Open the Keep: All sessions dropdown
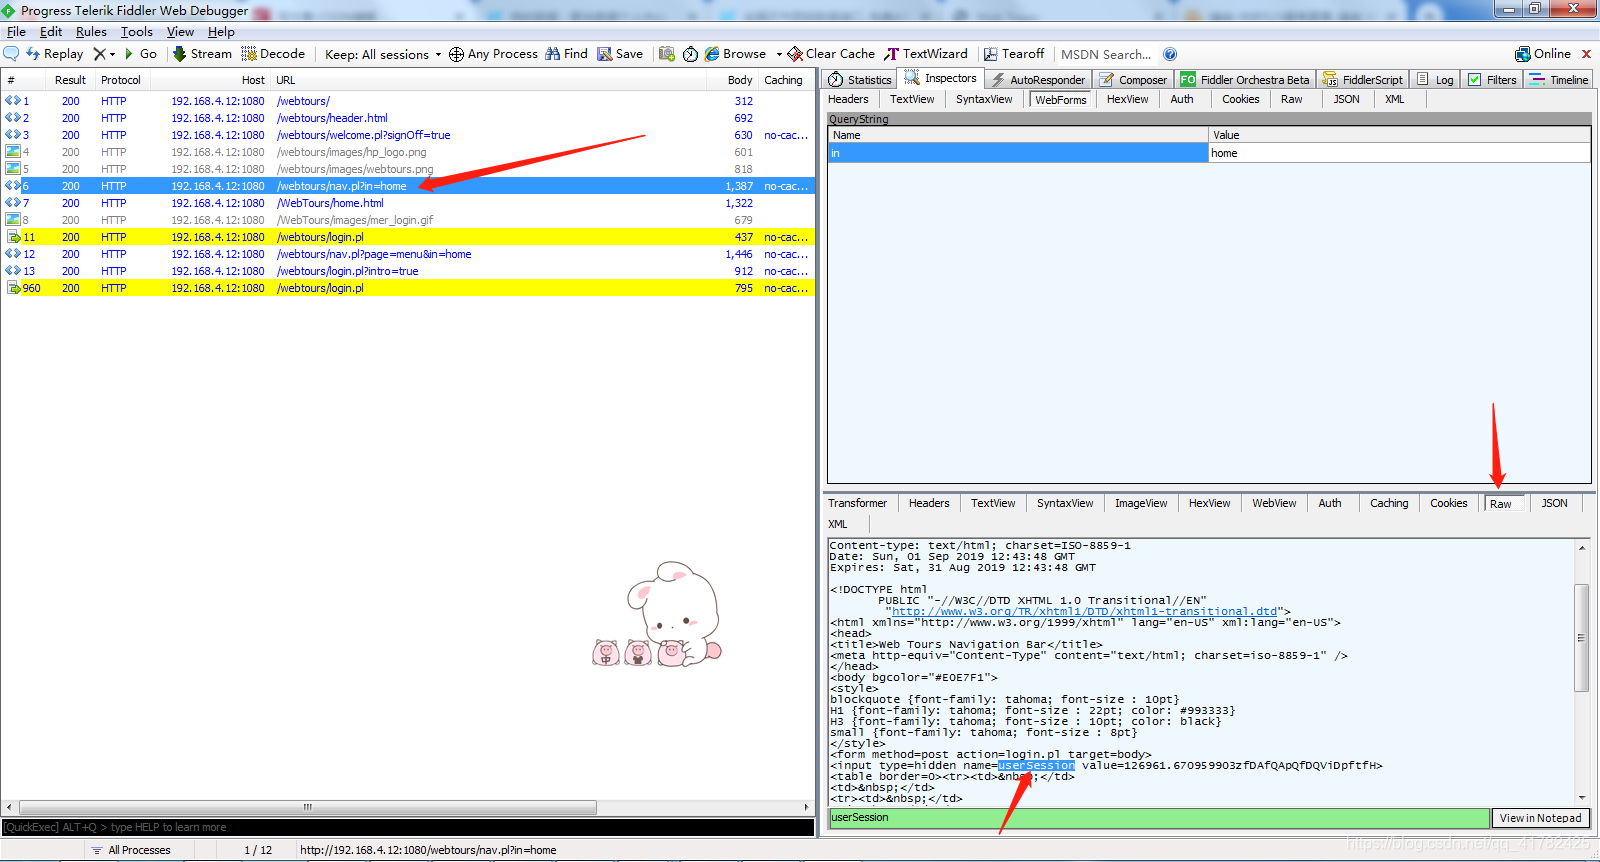Viewport: 1600px width, 862px height. click(383, 54)
